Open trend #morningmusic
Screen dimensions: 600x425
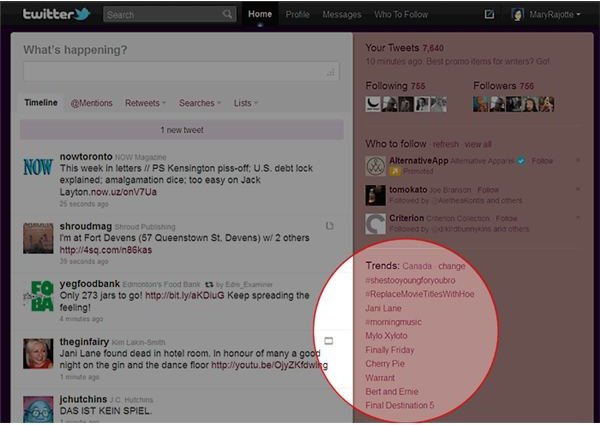pyautogui.click(x=393, y=322)
